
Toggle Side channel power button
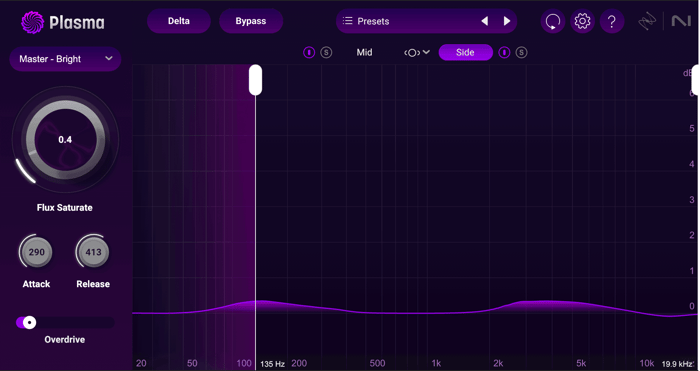pyautogui.click(x=504, y=53)
